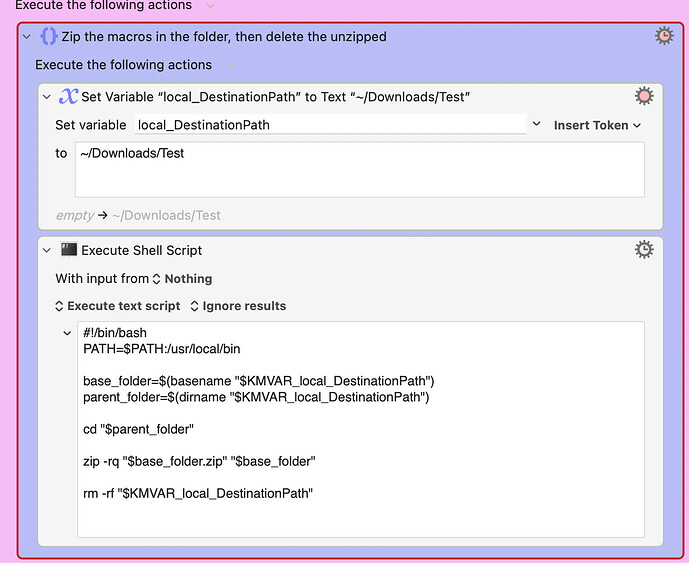689x563 pixels.
Task: Change the With input from Nothing popup
Action: [182, 279]
